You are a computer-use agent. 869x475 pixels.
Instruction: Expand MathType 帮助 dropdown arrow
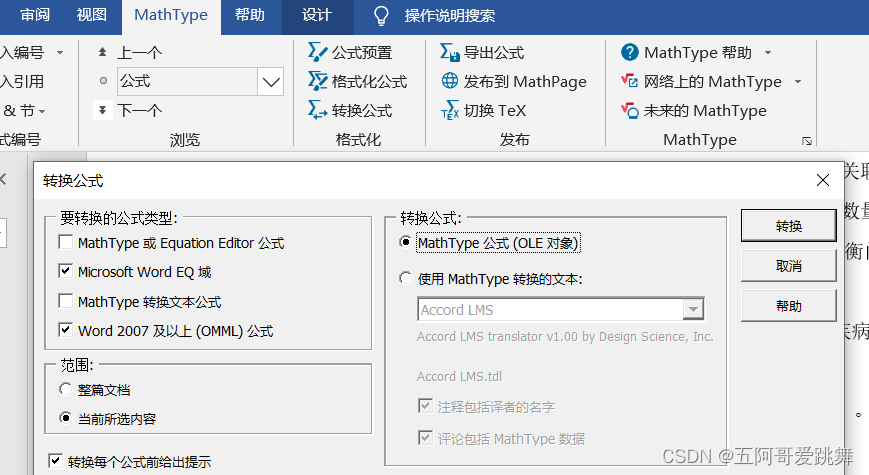pos(768,53)
